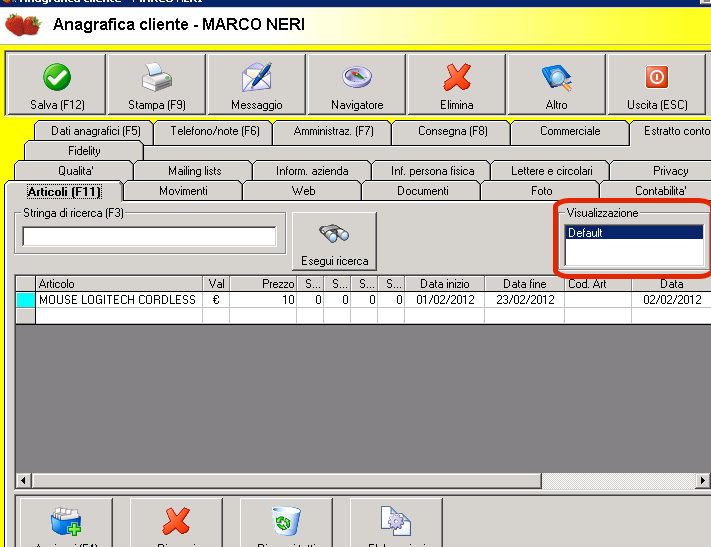
Task: Switch to the Movimenti tab
Action: (183, 191)
